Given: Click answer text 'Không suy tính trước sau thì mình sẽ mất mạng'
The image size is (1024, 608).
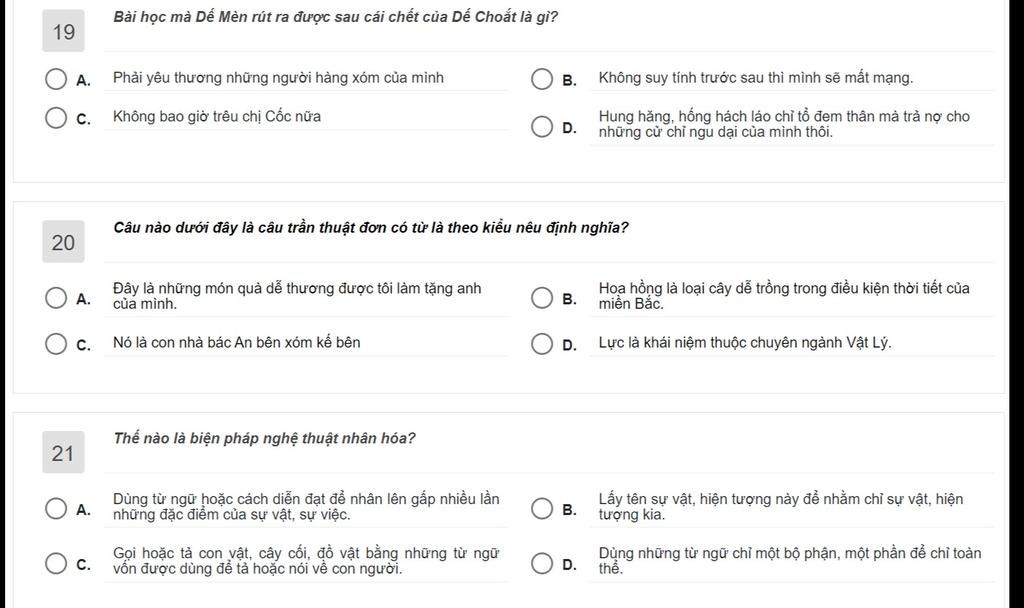Looking at the screenshot, I should tap(756, 78).
